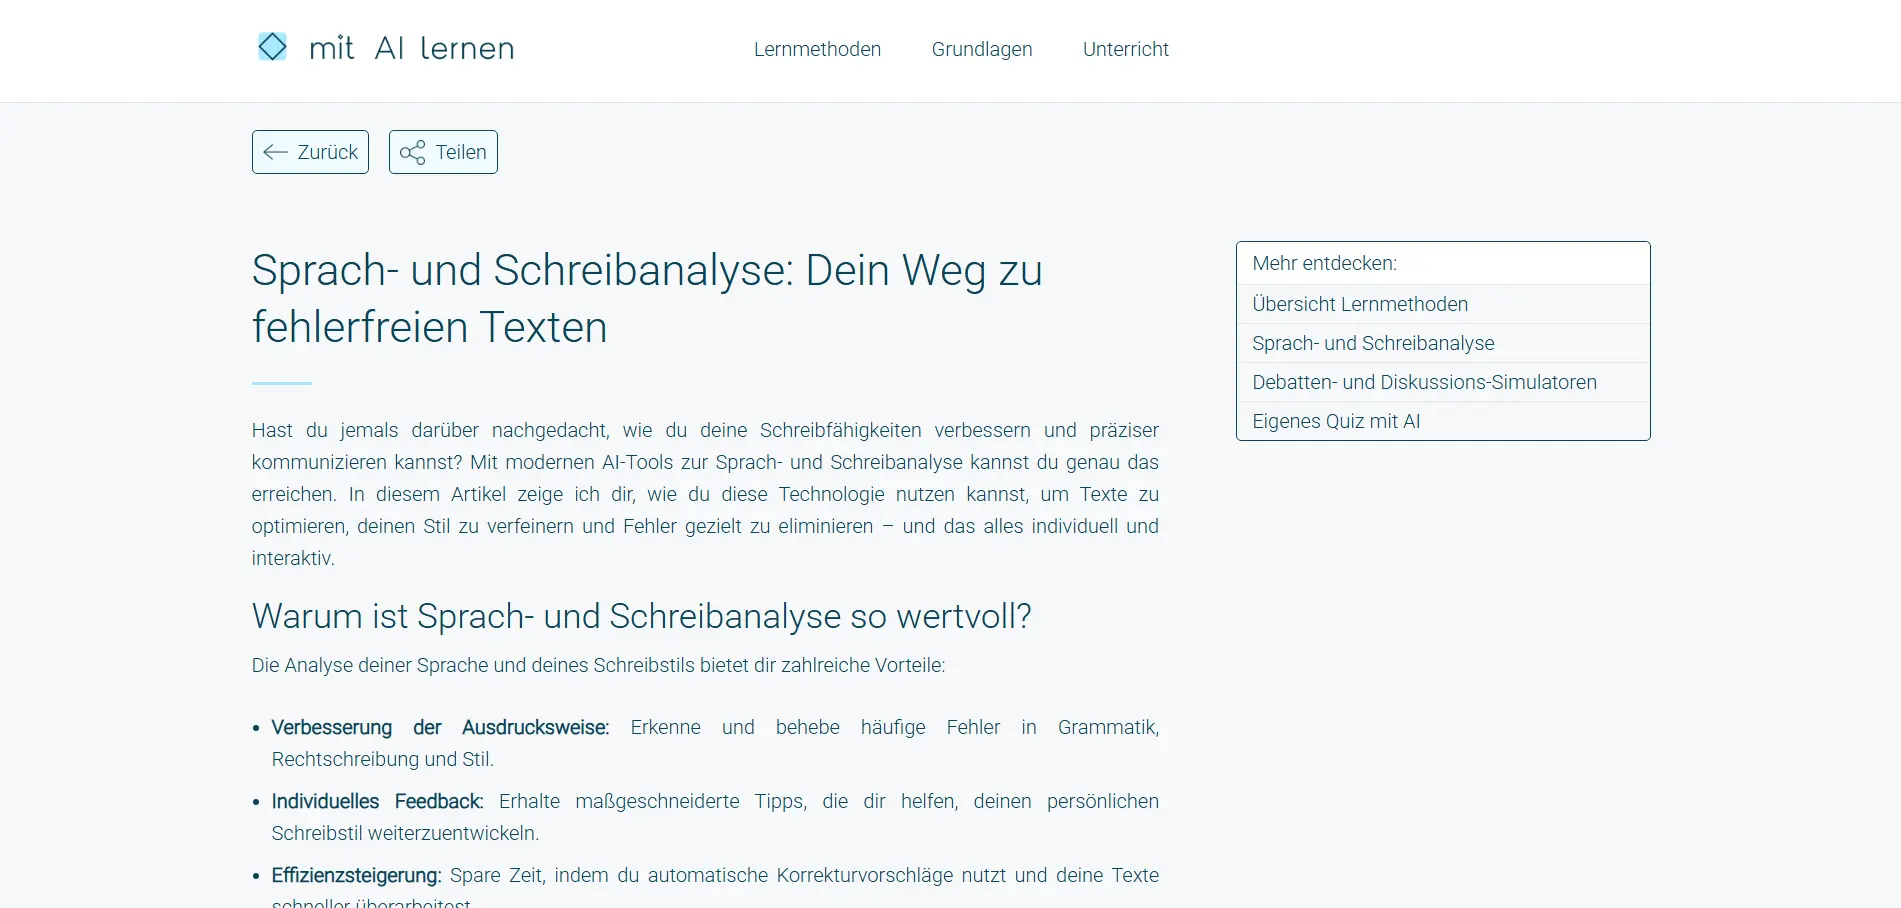The height and width of the screenshot is (908, 1901).
Task: Open 'Debatten- und Diskussions-Simulatoren' link
Action: click(x=1424, y=382)
